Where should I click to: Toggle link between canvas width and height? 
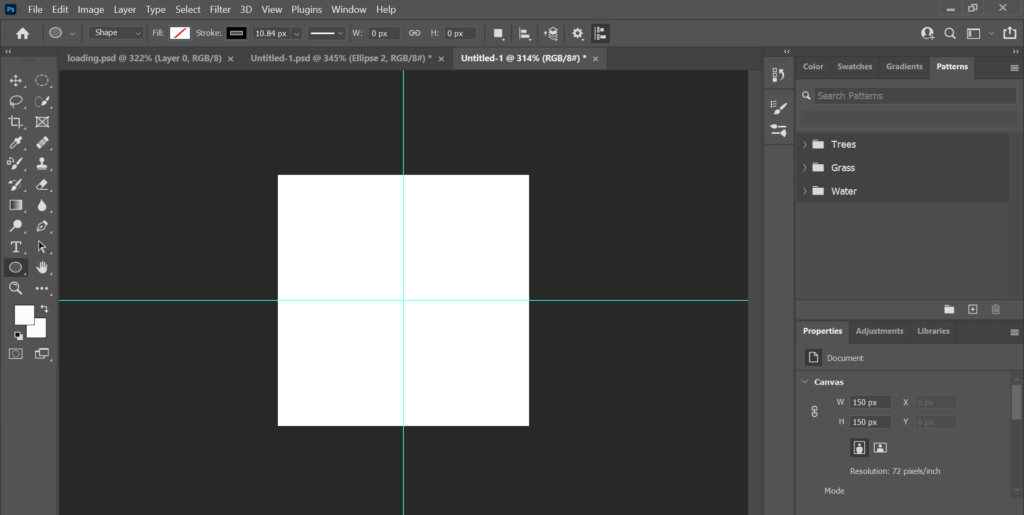coord(814,411)
